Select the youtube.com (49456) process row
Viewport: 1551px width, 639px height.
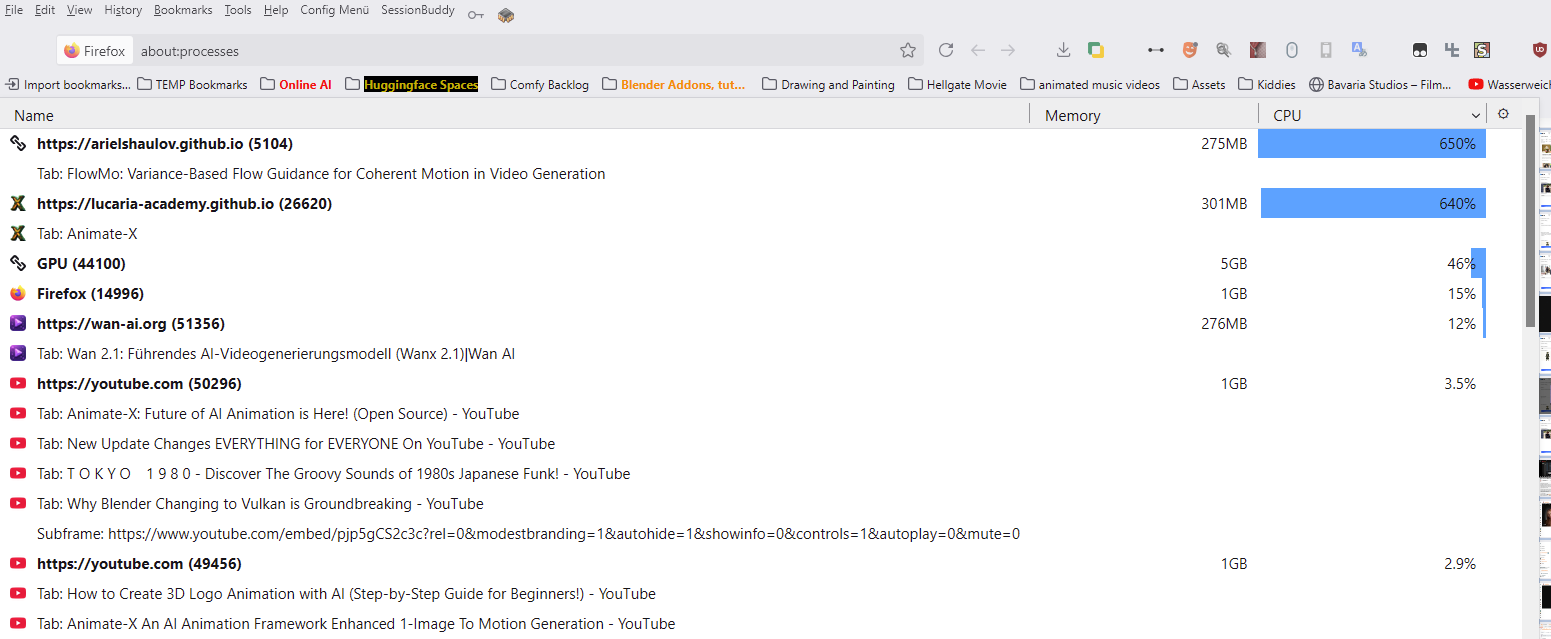tap(745, 564)
